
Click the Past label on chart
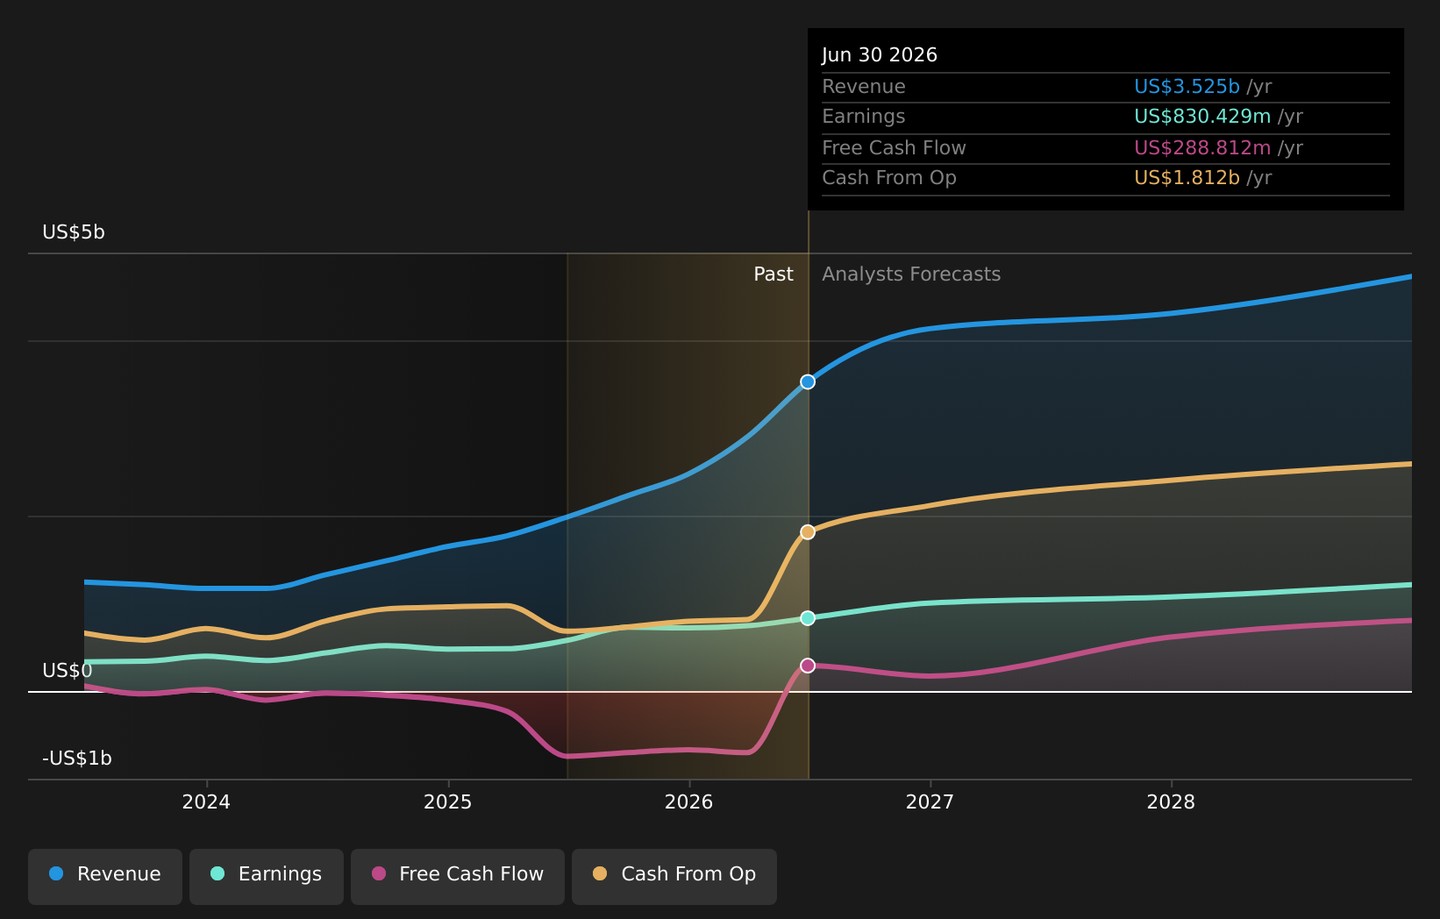tap(773, 274)
